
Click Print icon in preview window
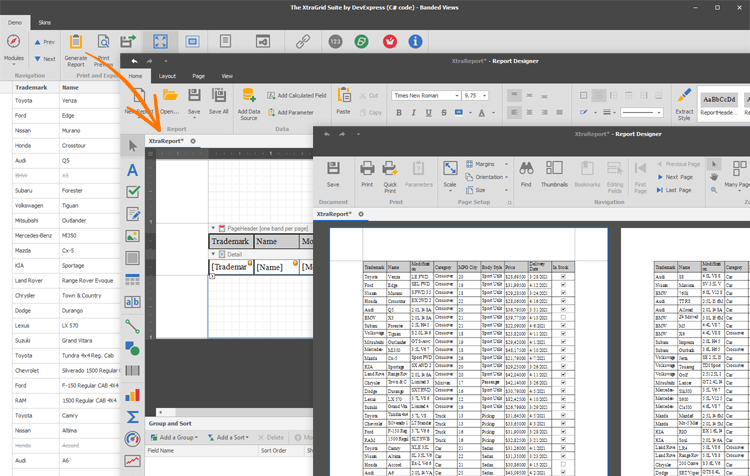pyautogui.click(x=367, y=168)
